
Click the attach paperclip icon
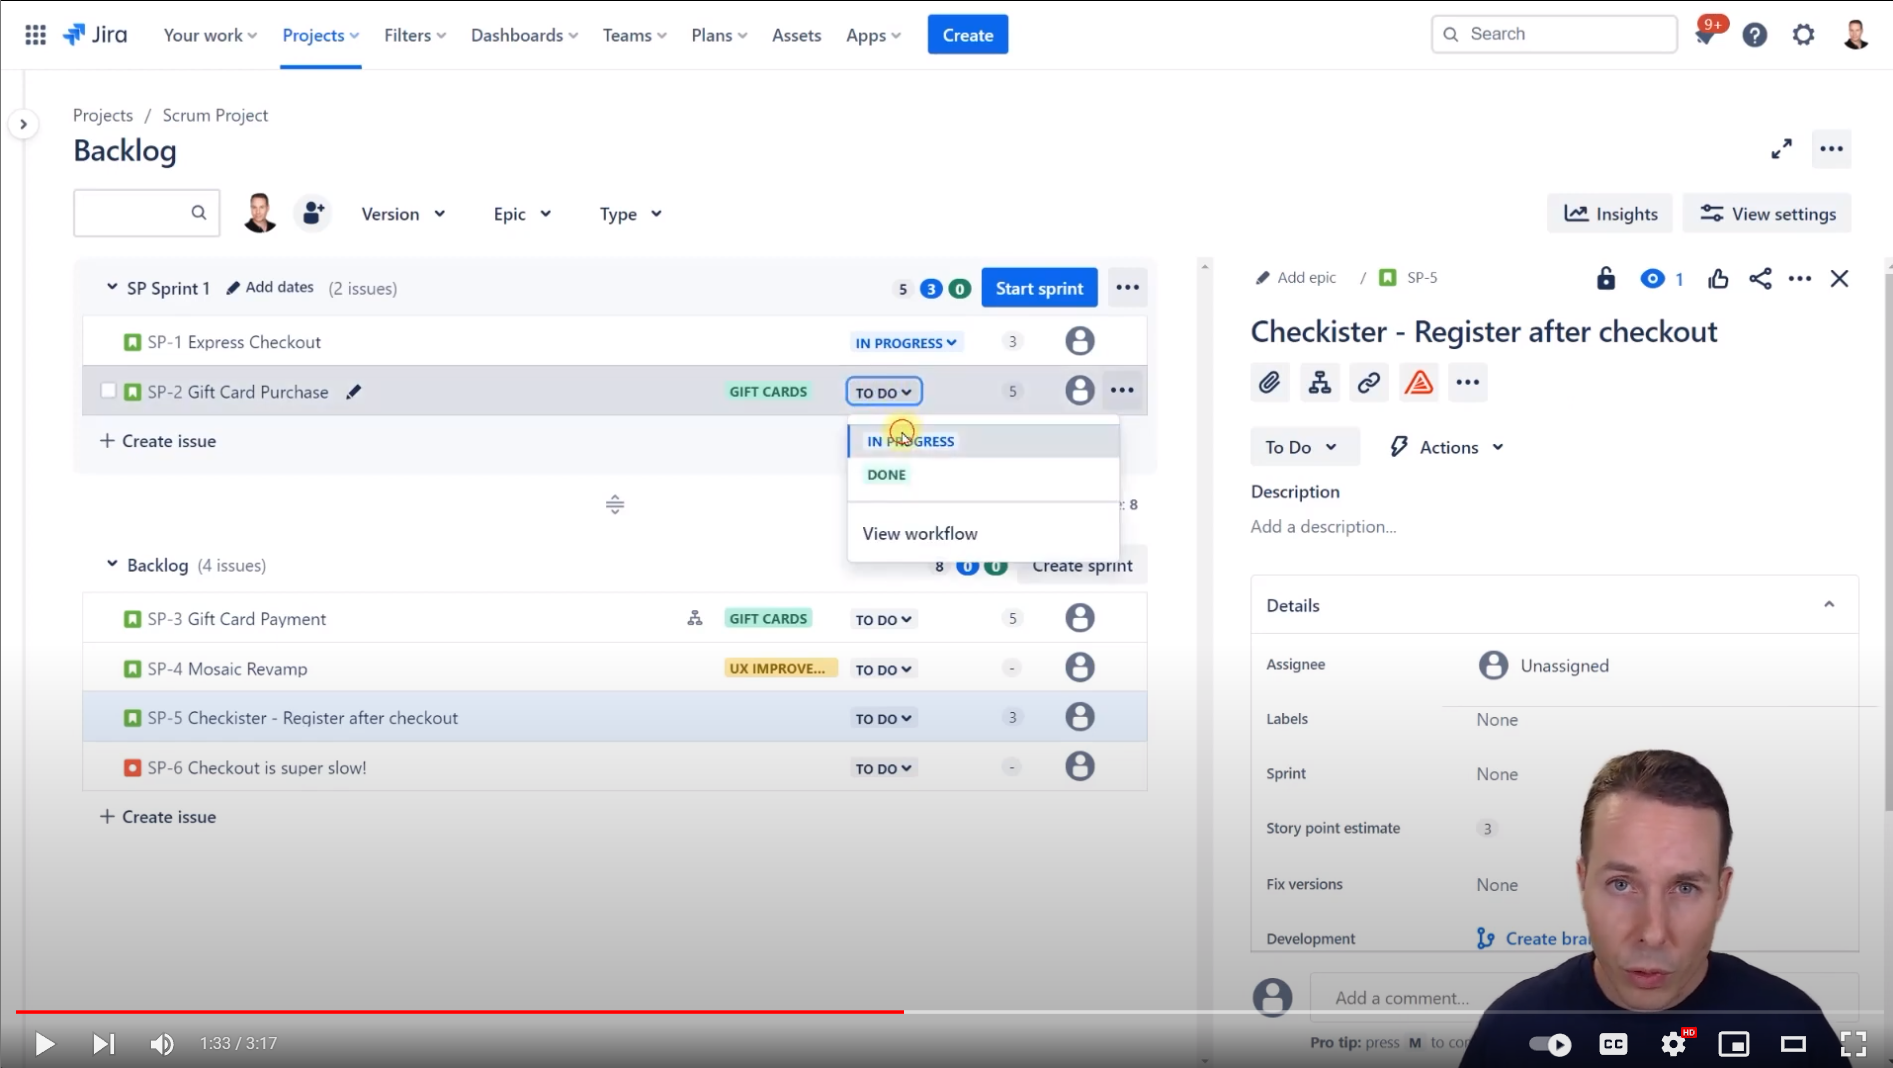(1269, 382)
